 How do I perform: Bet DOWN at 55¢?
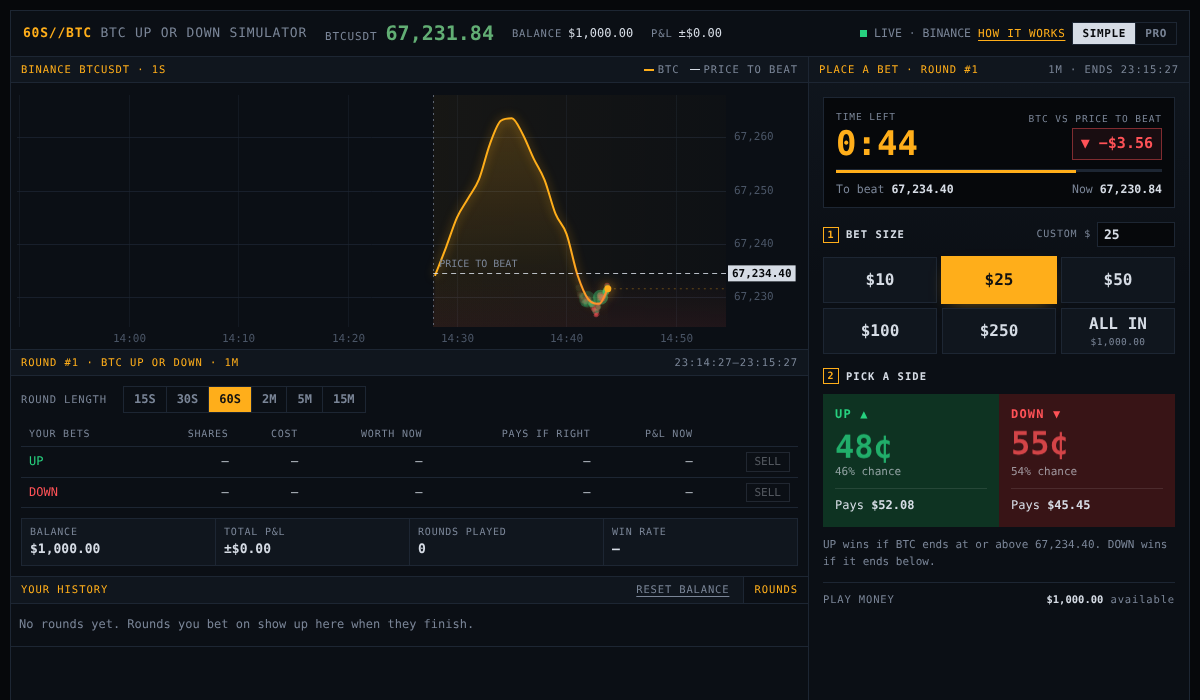tap(1087, 460)
